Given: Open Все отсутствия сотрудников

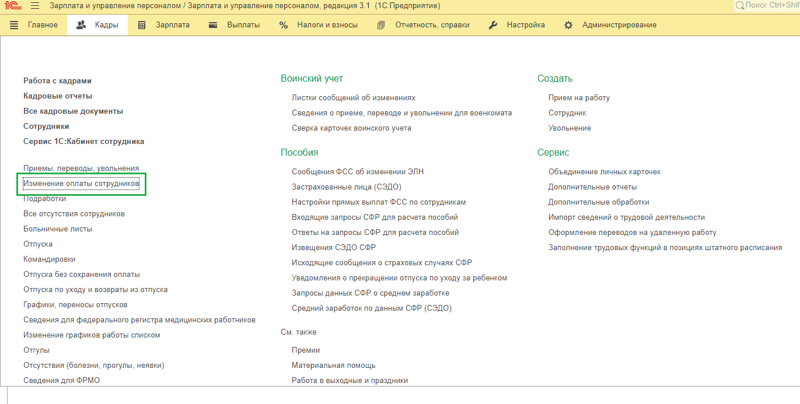Looking at the screenshot, I should click(x=74, y=214).
